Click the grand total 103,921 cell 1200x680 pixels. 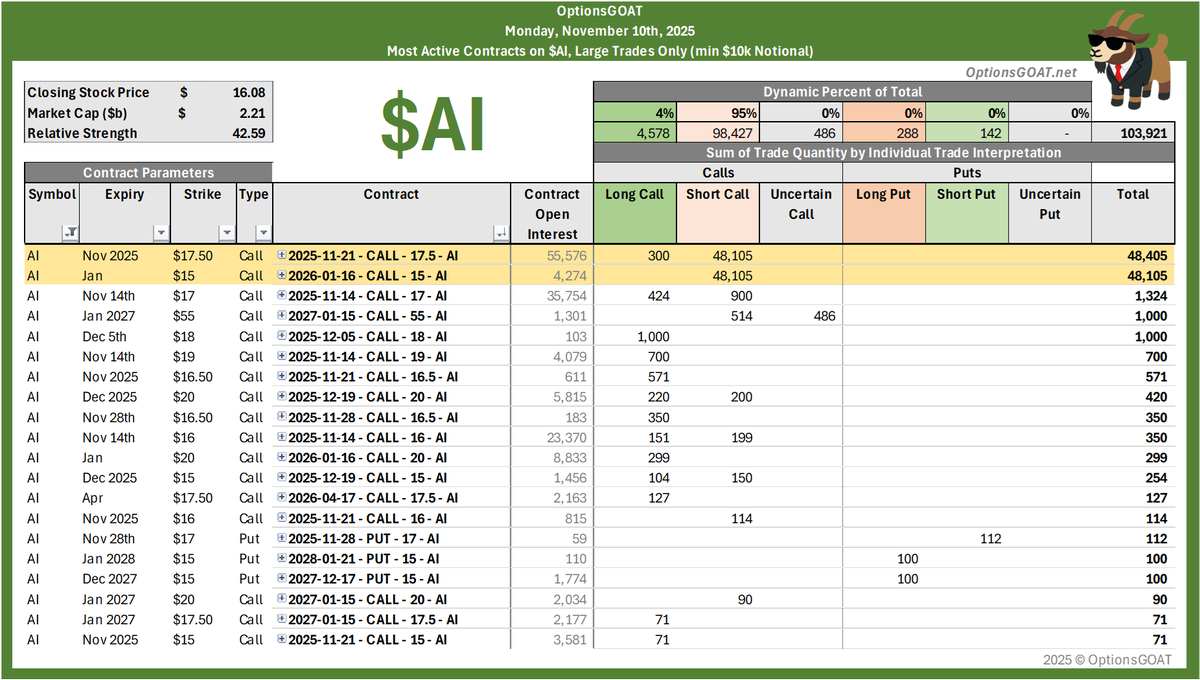pyautogui.click(x=1133, y=132)
